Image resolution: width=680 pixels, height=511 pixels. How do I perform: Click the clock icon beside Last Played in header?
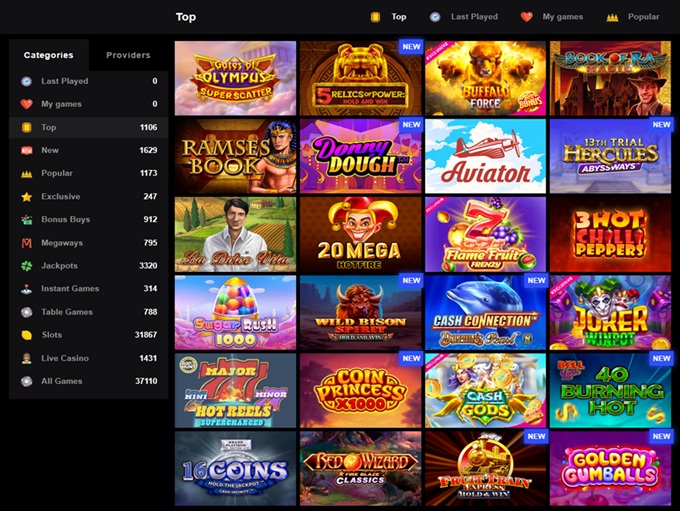[x=435, y=17]
